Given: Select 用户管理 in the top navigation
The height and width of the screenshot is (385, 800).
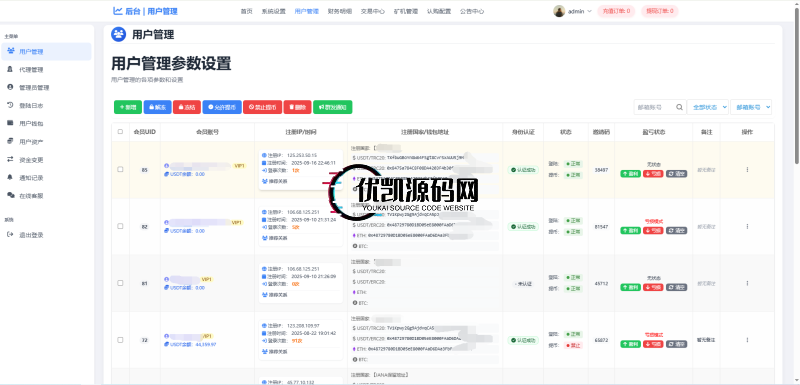Looking at the screenshot, I should (307, 11).
